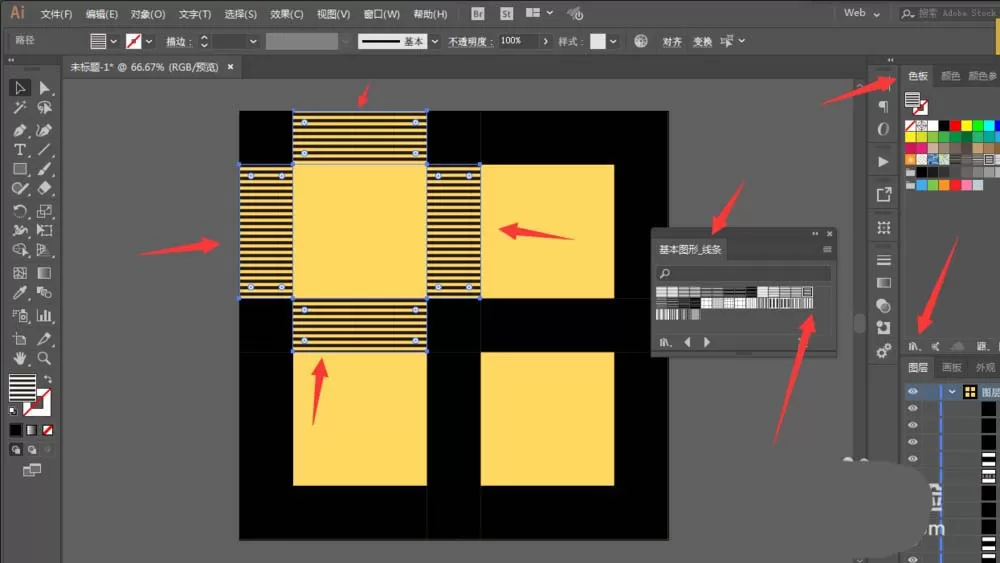Select the Perspective Grid tool
Screen dimensions: 1000x563
(x=44, y=250)
